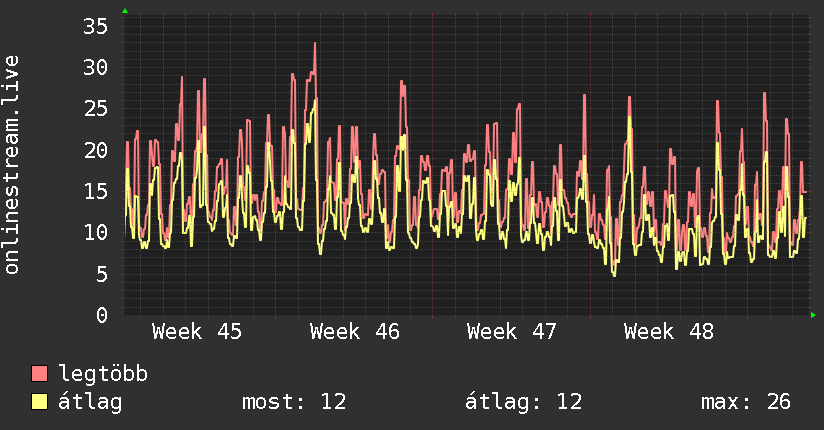Click the yellow átlag legend color swatch

[x=39, y=401]
